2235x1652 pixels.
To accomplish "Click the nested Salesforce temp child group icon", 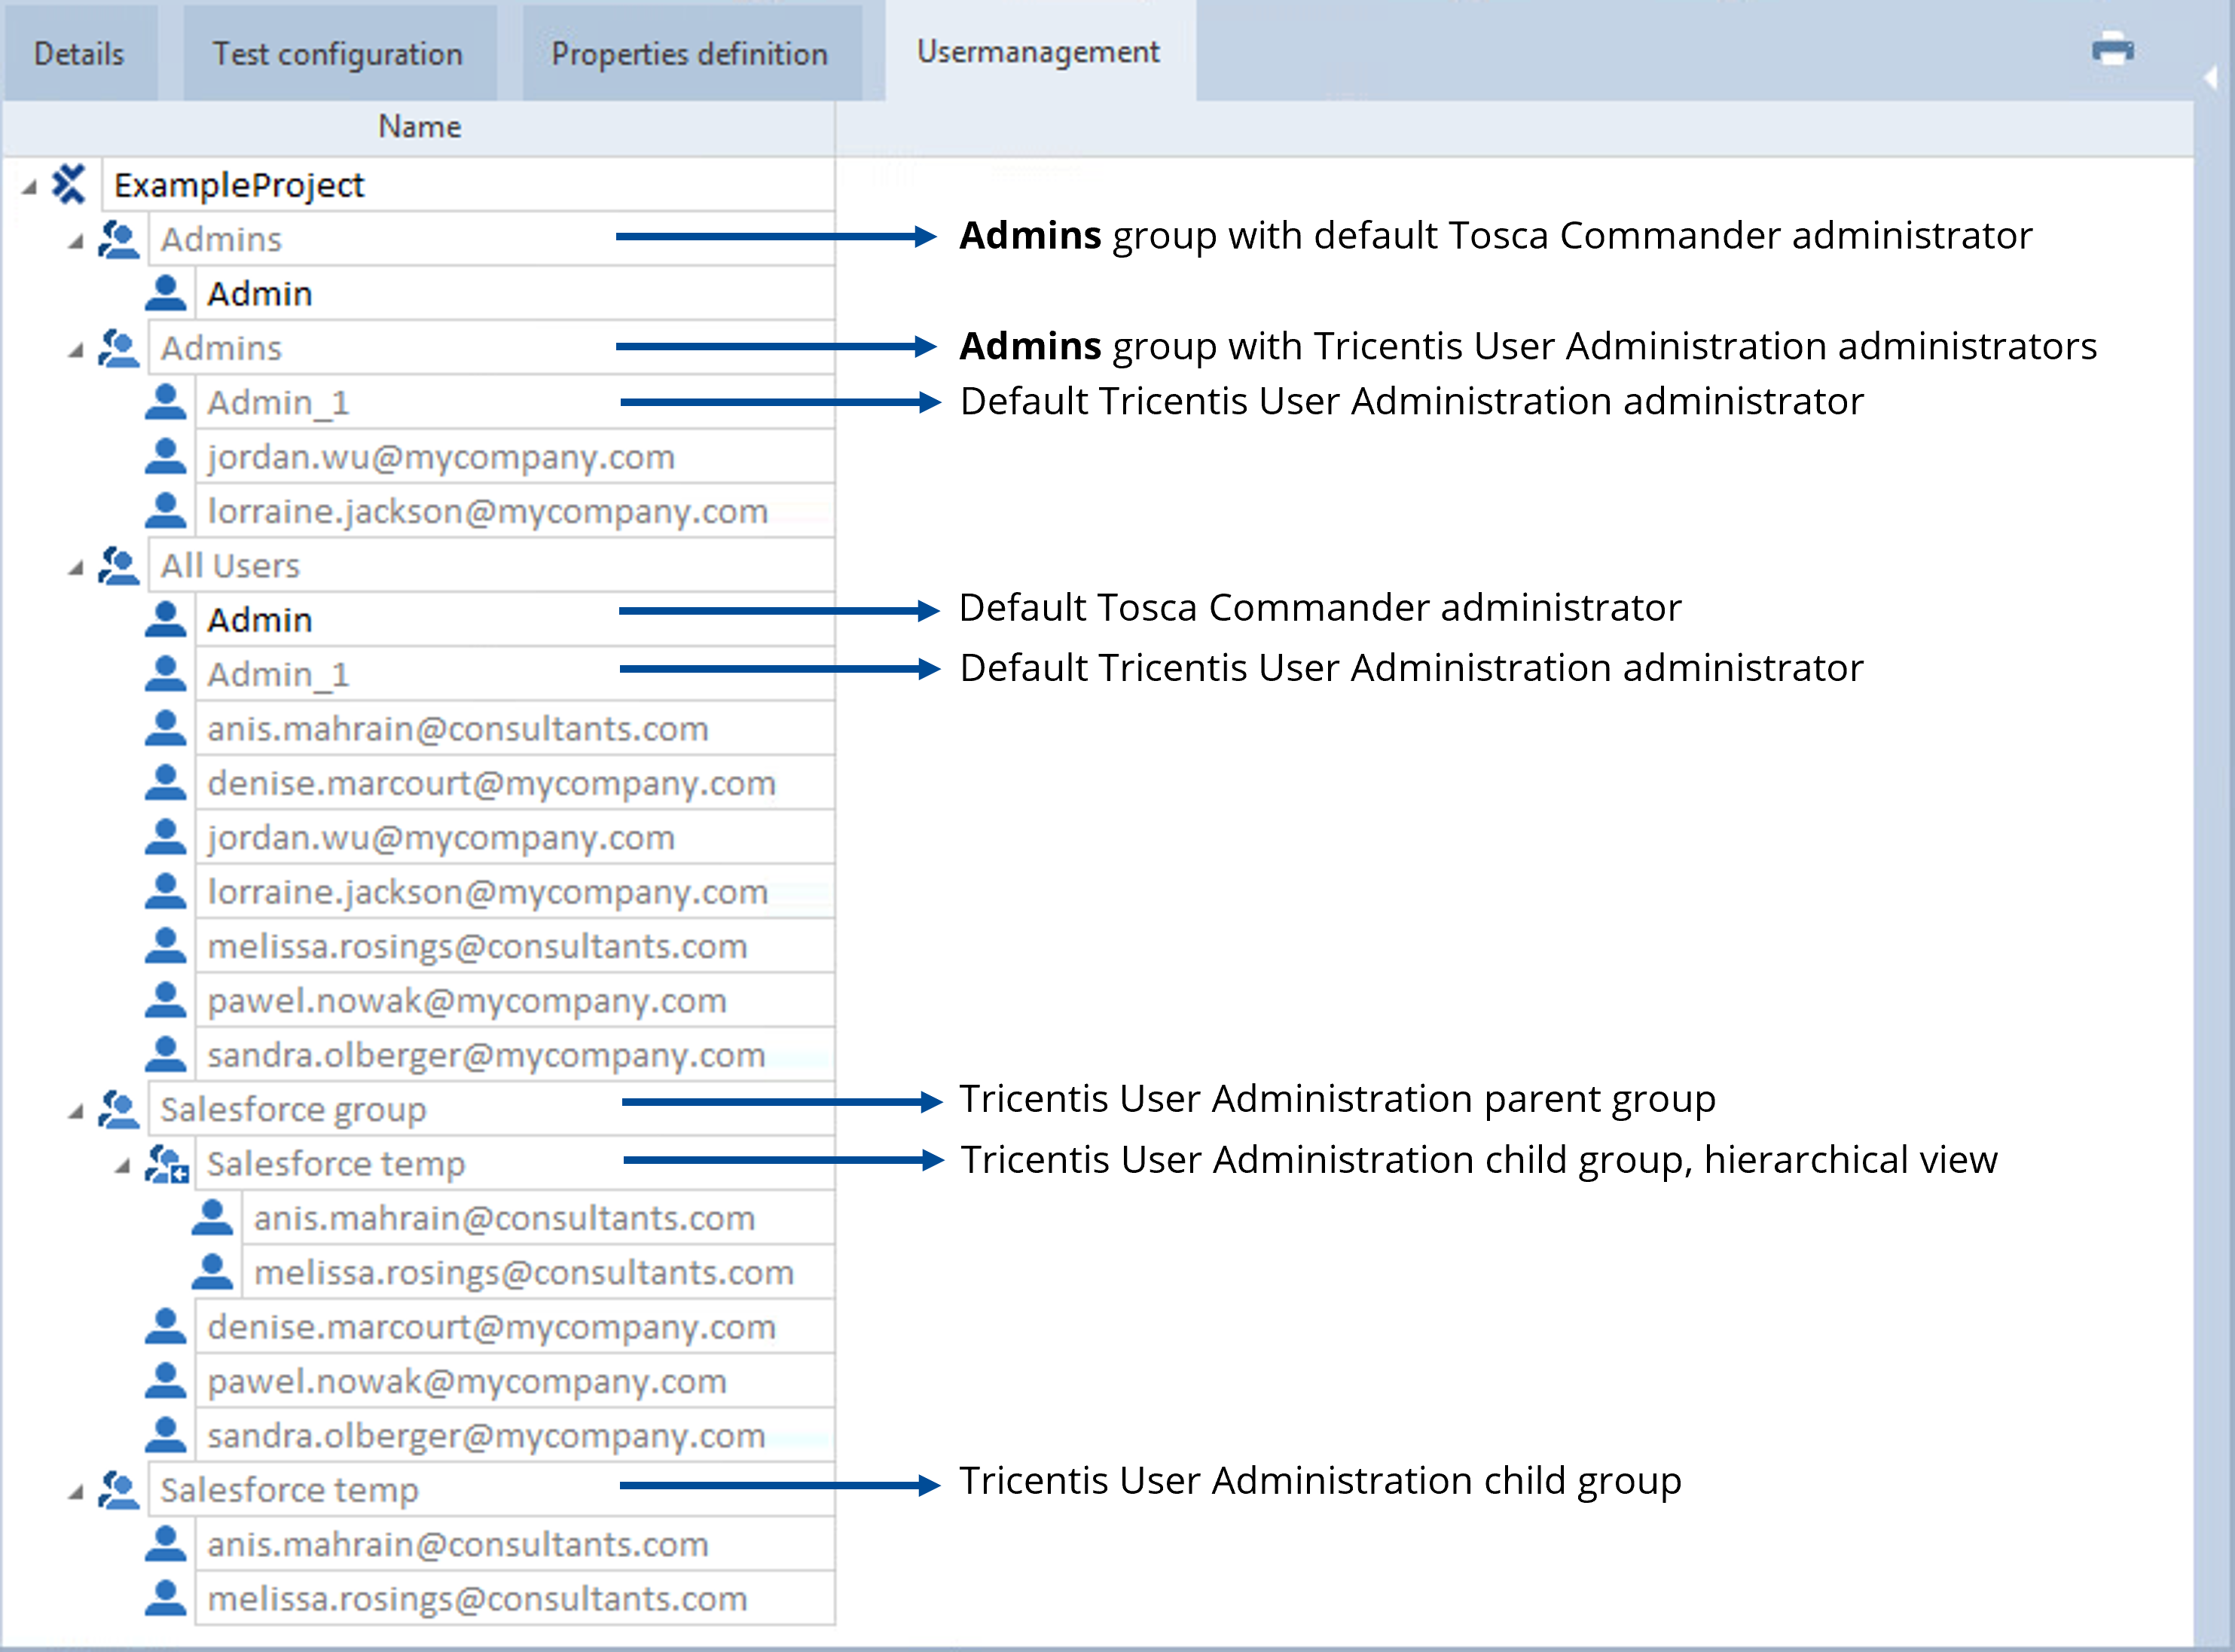I will [167, 1164].
